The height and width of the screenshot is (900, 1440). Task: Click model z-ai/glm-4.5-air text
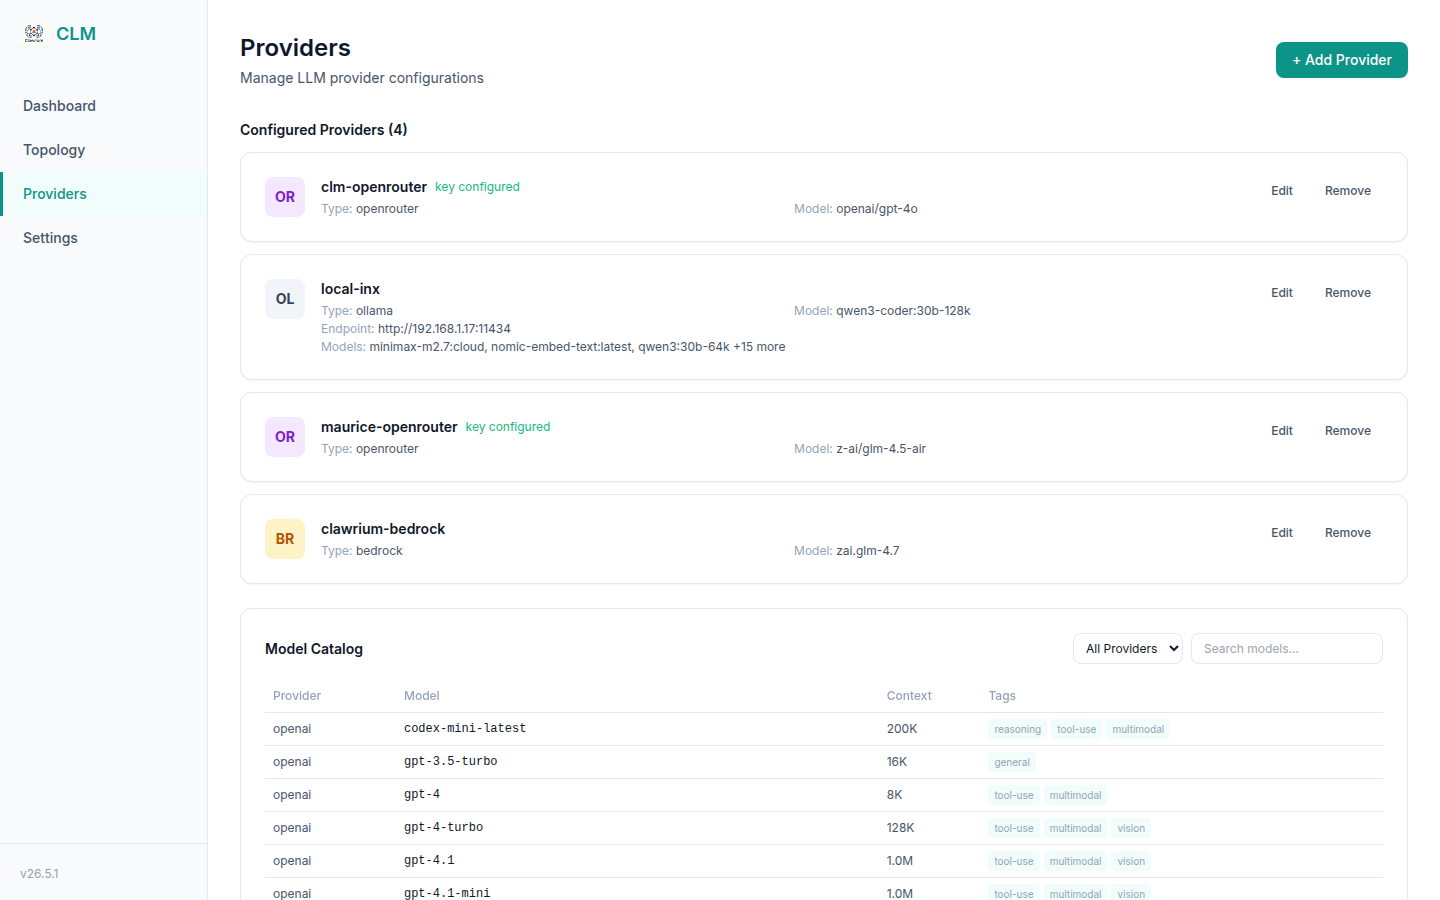(881, 449)
